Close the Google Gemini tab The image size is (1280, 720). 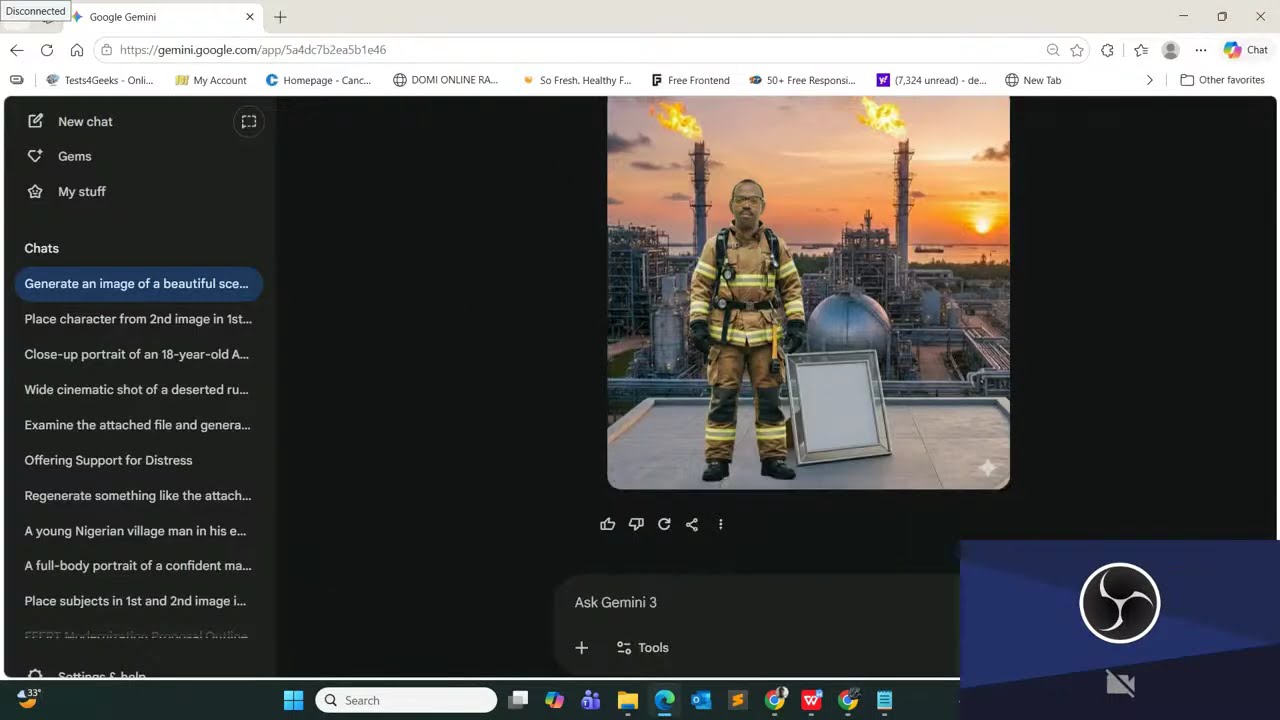(x=250, y=17)
